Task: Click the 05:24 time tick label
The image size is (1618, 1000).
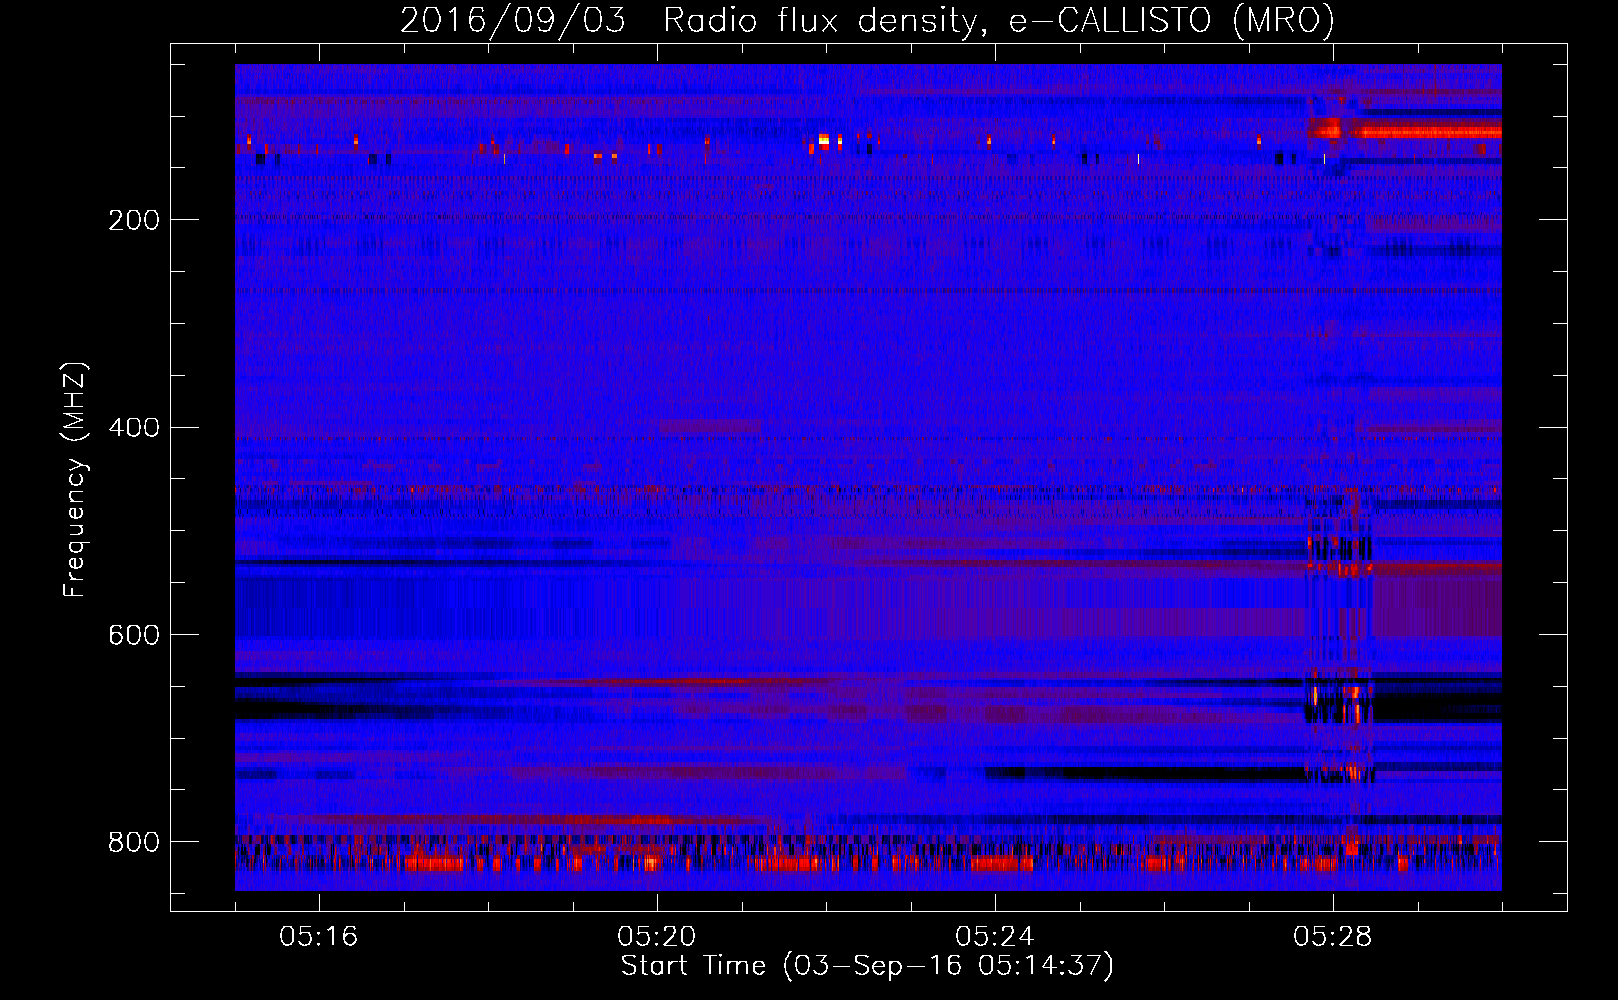Action: [995, 937]
